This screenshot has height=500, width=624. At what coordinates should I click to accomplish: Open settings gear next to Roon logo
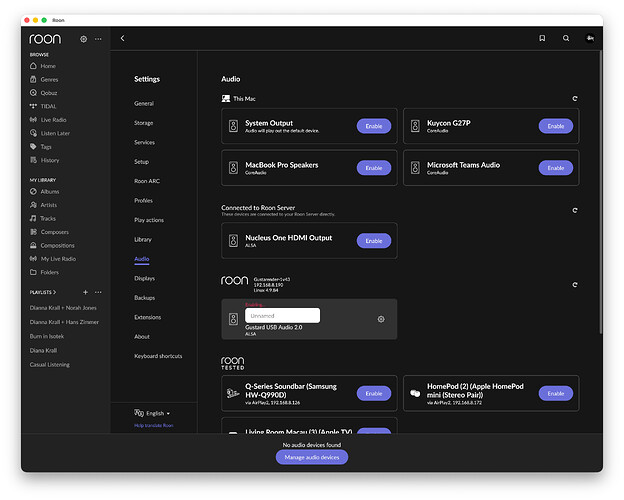point(84,39)
